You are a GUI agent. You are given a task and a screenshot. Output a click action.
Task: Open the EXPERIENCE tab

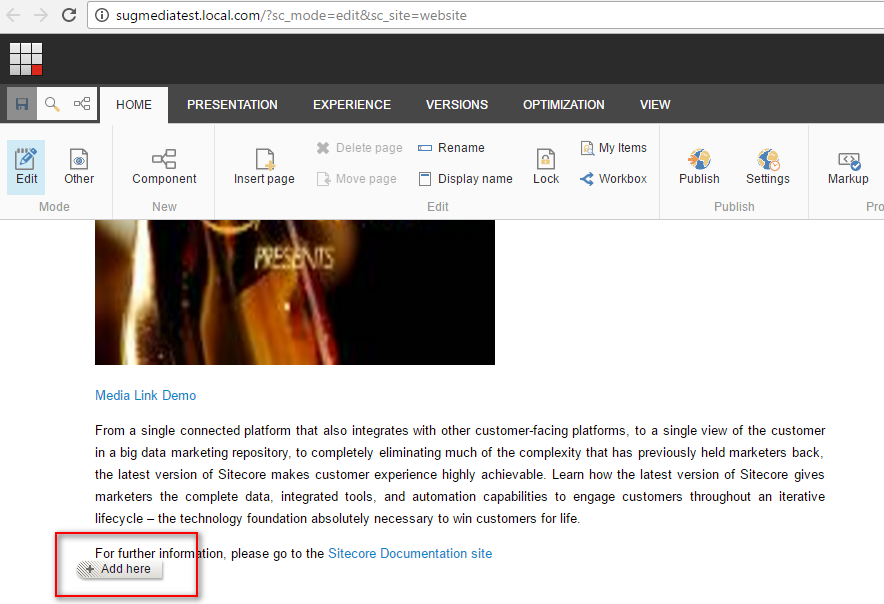pos(352,105)
